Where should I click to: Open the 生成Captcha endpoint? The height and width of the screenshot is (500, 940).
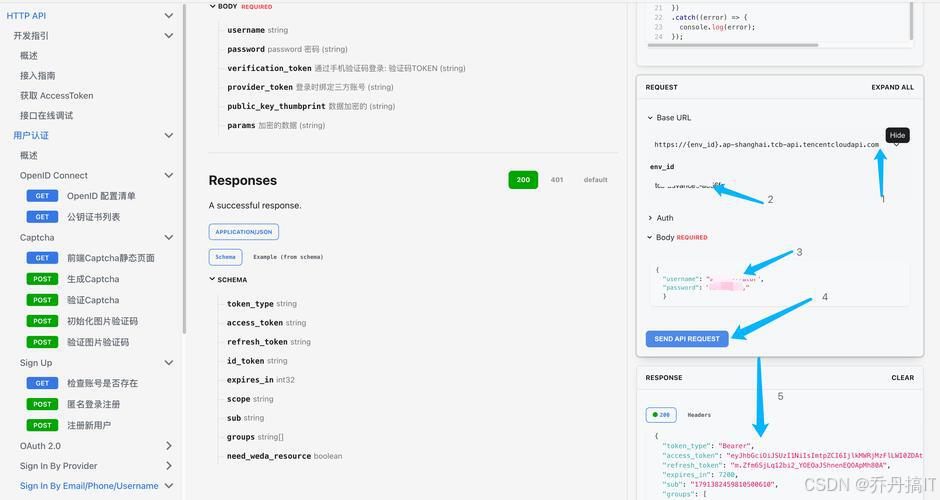coord(93,279)
